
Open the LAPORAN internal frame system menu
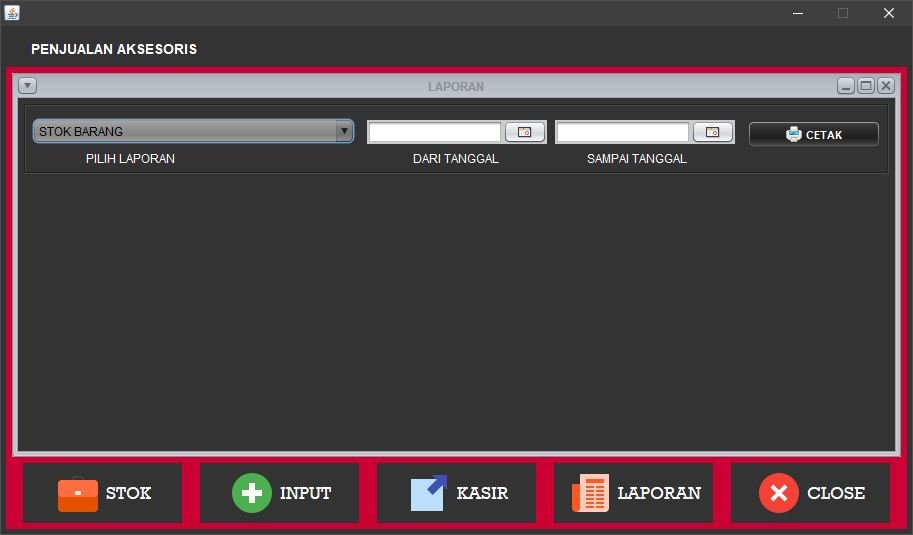(28, 86)
